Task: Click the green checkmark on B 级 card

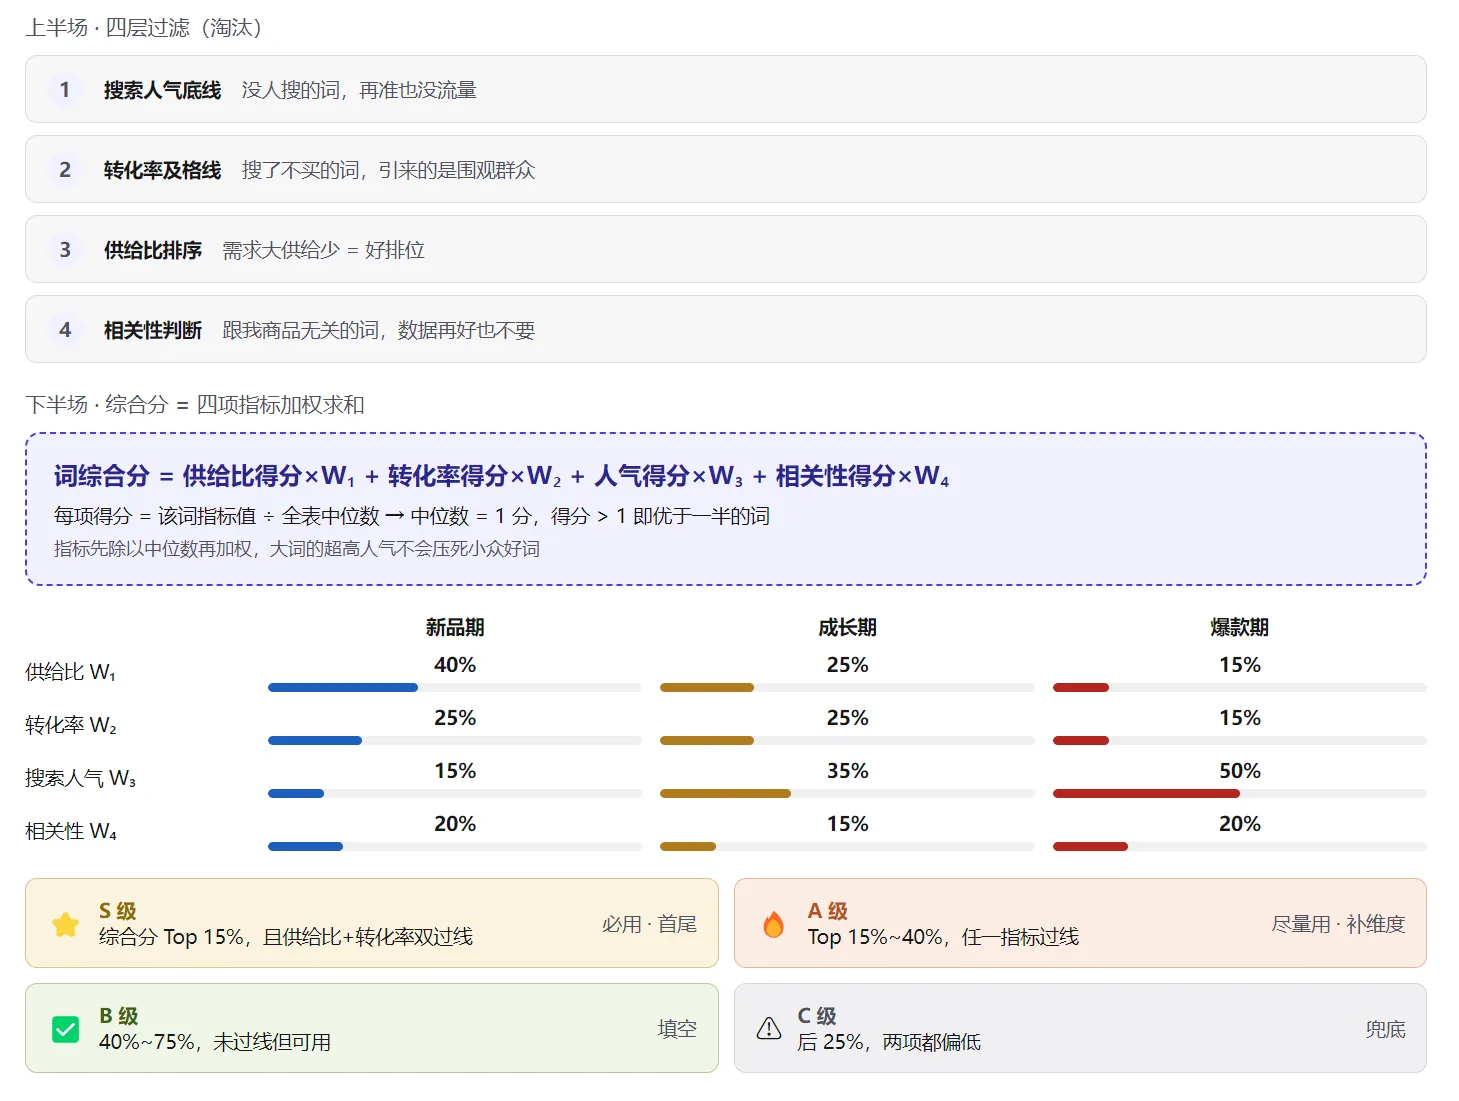Action: 66,1029
